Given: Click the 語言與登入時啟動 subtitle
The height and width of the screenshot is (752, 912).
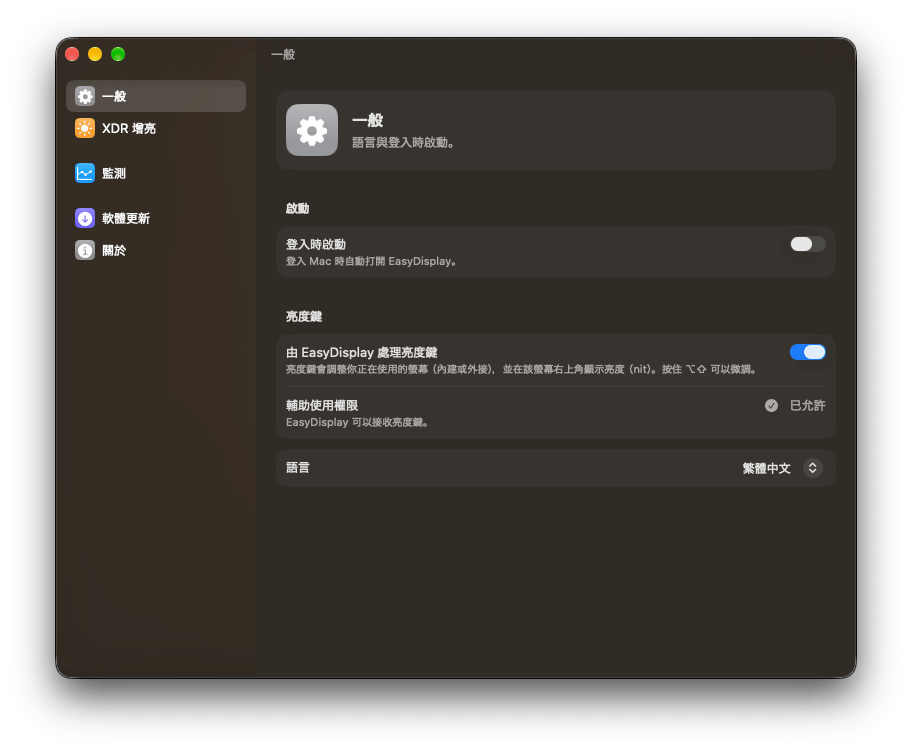Looking at the screenshot, I should click(x=403, y=142).
